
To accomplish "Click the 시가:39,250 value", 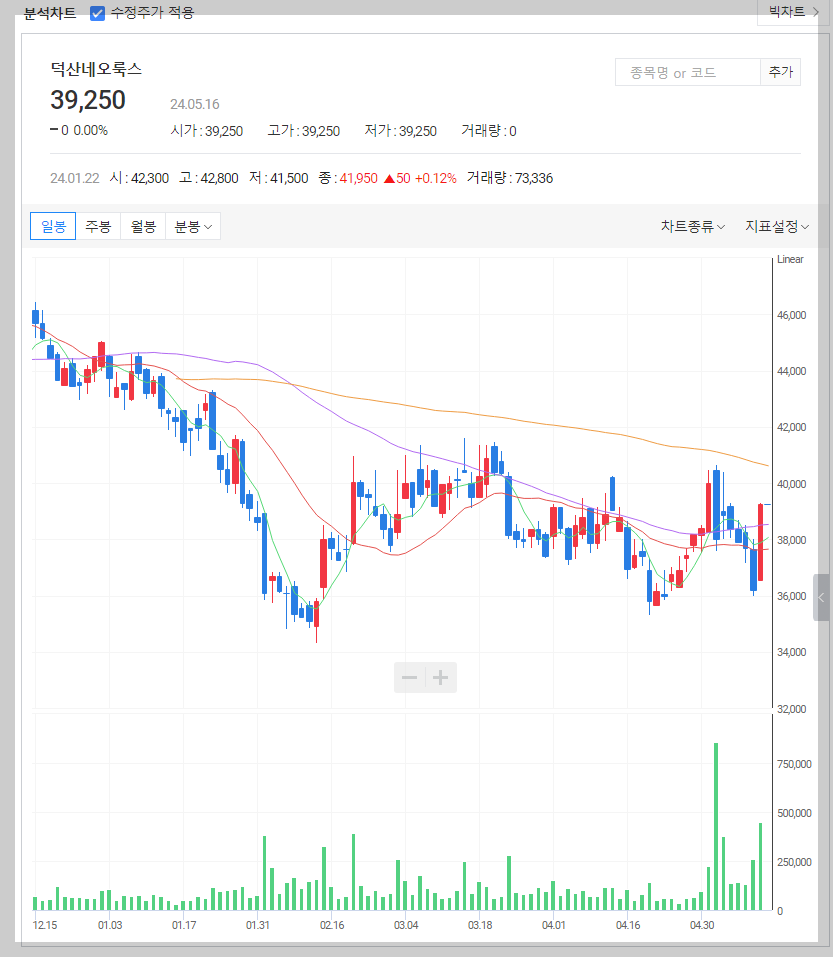I will coord(206,131).
